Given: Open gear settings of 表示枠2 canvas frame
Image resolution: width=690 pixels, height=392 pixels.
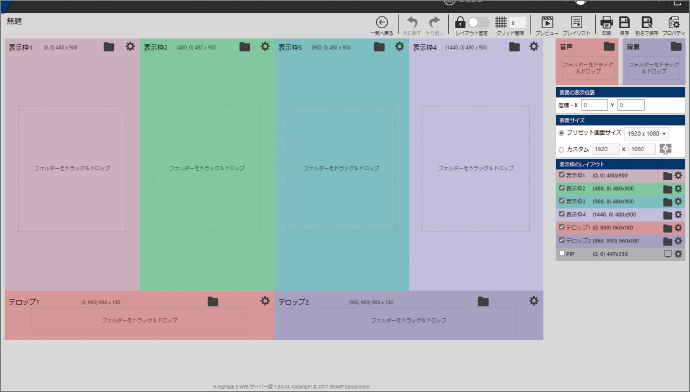Looking at the screenshot, I should [x=265, y=46].
